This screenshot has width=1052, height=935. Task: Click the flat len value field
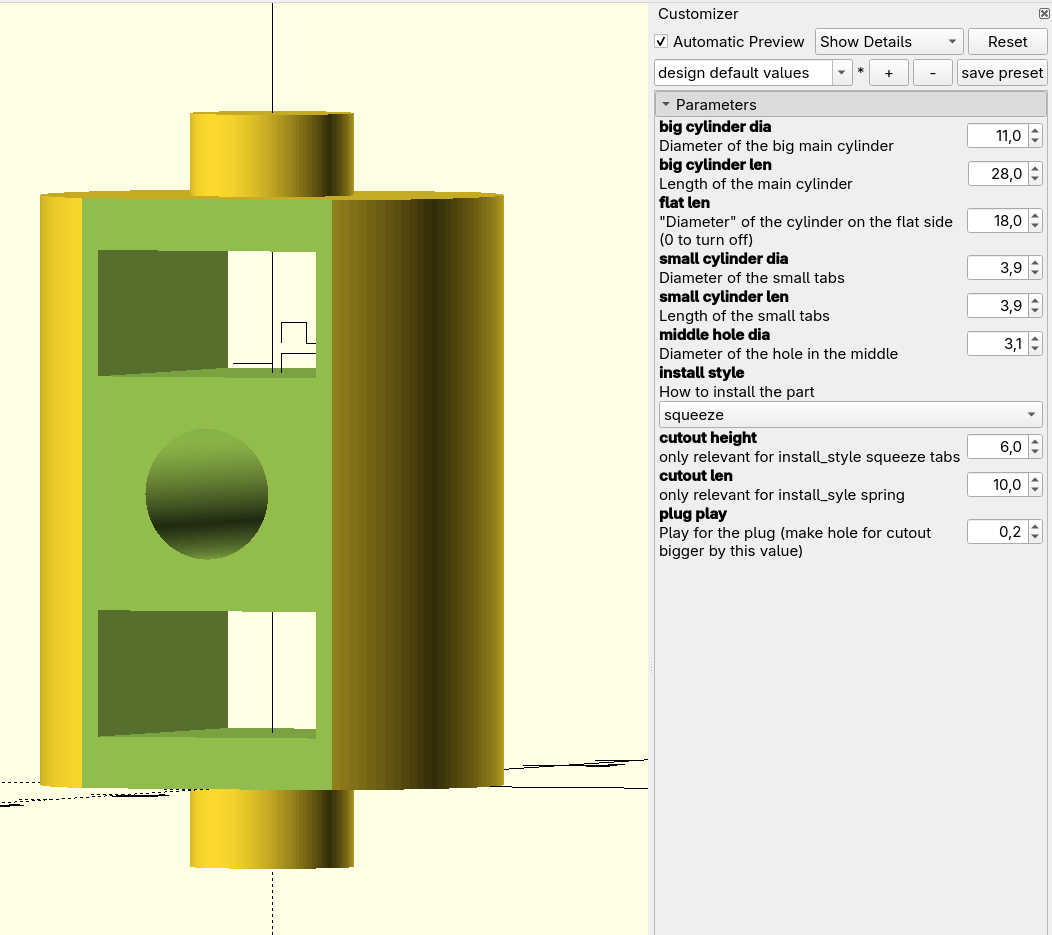coord(997,221)
